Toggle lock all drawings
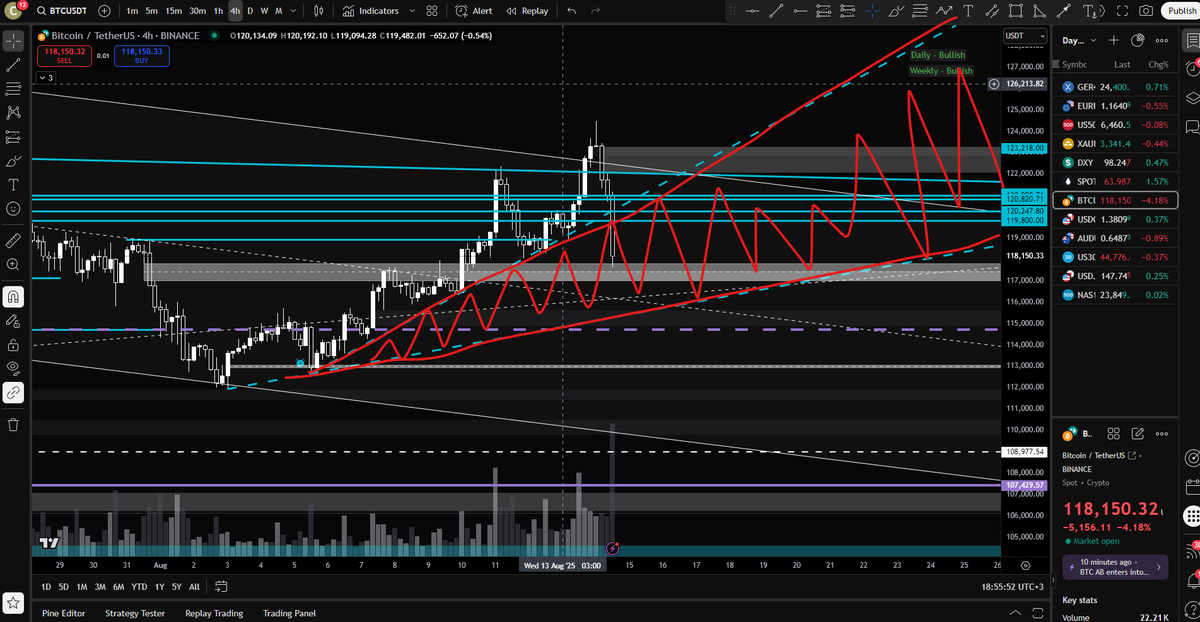The width and height of the screenshot is (1200, 622). click(x=13, y=345)
